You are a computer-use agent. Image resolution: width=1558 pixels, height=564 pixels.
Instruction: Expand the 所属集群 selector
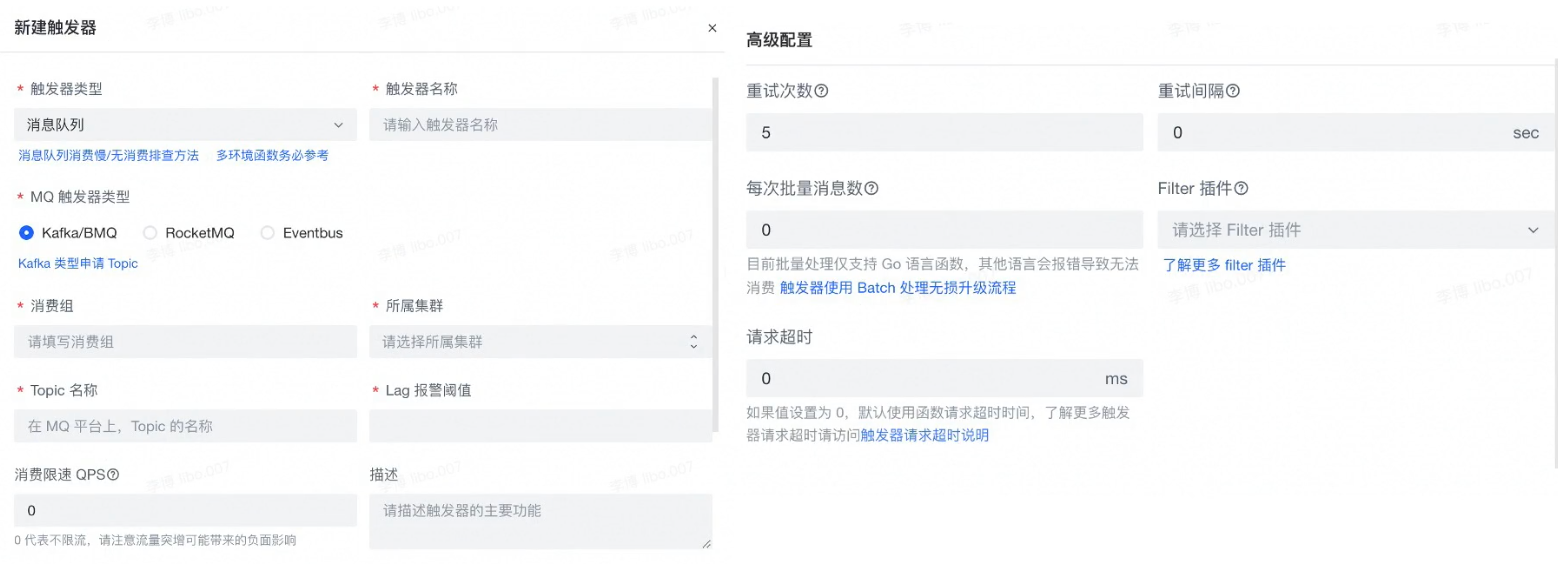(540, 342)
